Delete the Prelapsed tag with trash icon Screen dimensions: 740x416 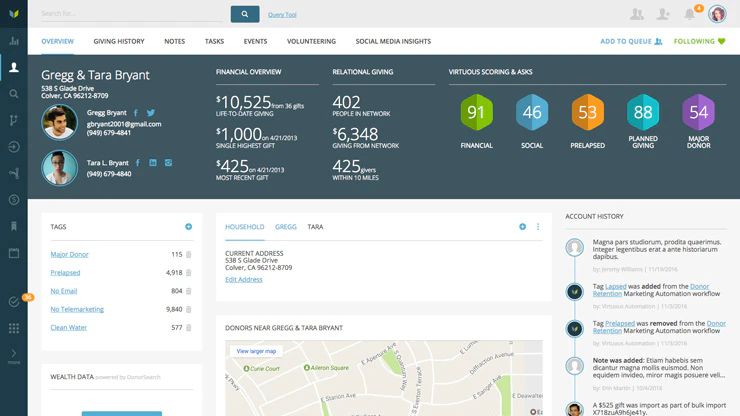[x=188, y=273]
